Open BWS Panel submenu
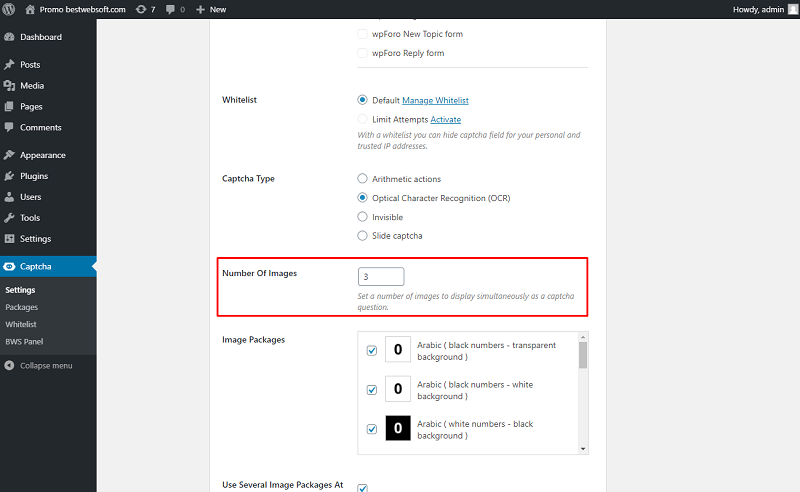Viewport: 800px width, 492px height. [x=24, y=341]
